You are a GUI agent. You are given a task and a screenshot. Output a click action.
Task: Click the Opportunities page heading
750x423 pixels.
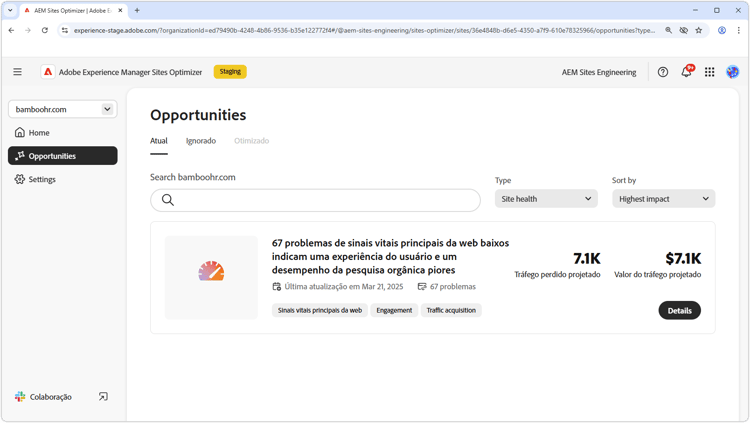[x=198, y=115]
